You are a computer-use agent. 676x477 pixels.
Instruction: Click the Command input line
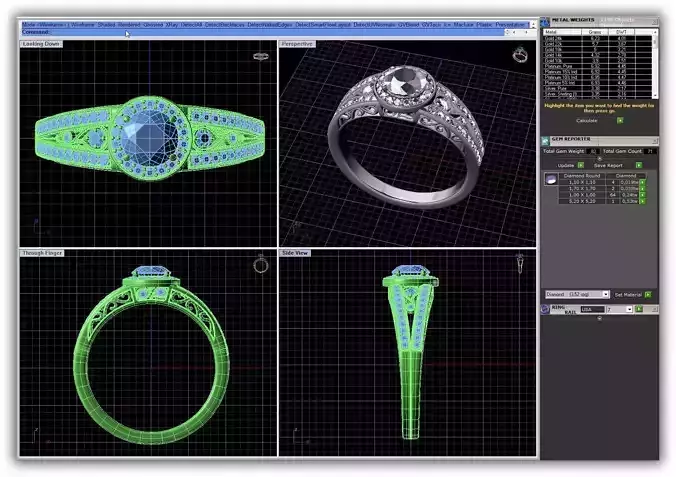point(263,32)
